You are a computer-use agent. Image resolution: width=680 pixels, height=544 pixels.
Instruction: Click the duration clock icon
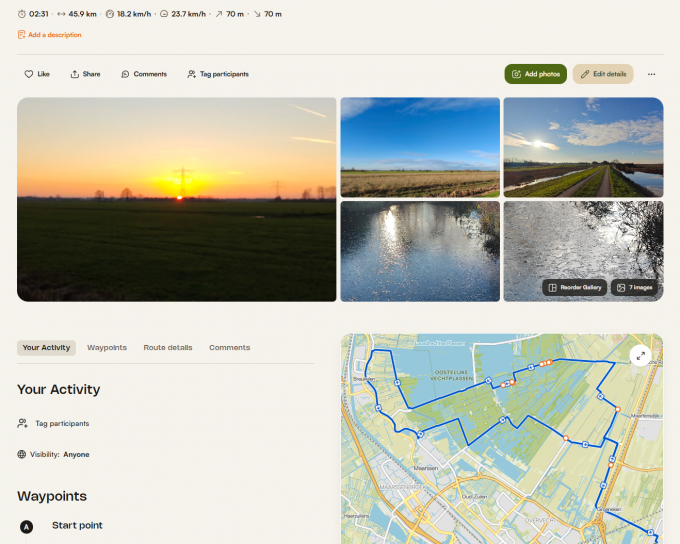click(x=22, y=14)
